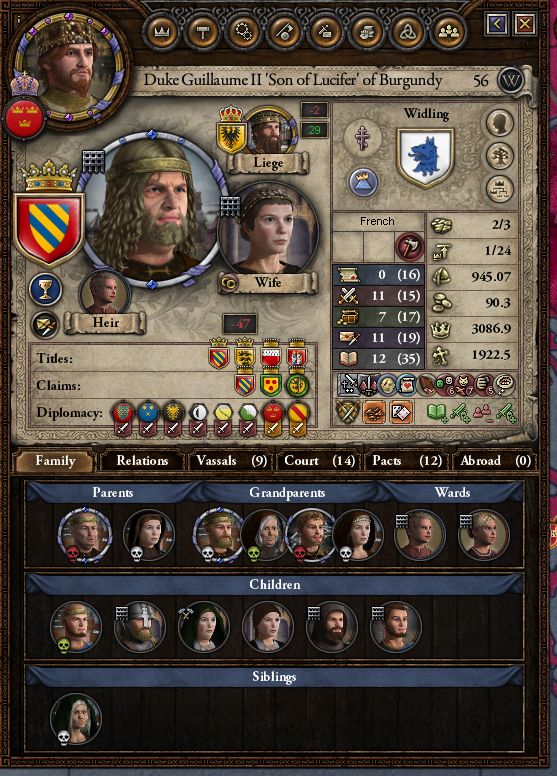Open the Wikipedia W icon next to age

click(510, 81)
